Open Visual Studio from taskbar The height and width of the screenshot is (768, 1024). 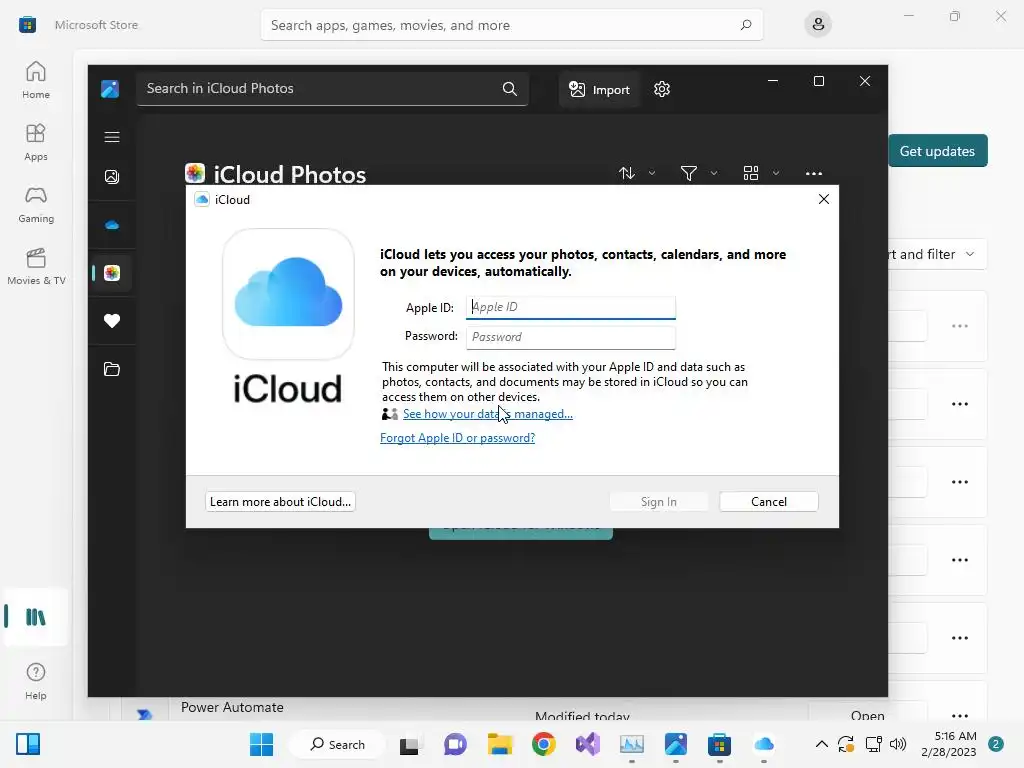click(x=587, y=744)
